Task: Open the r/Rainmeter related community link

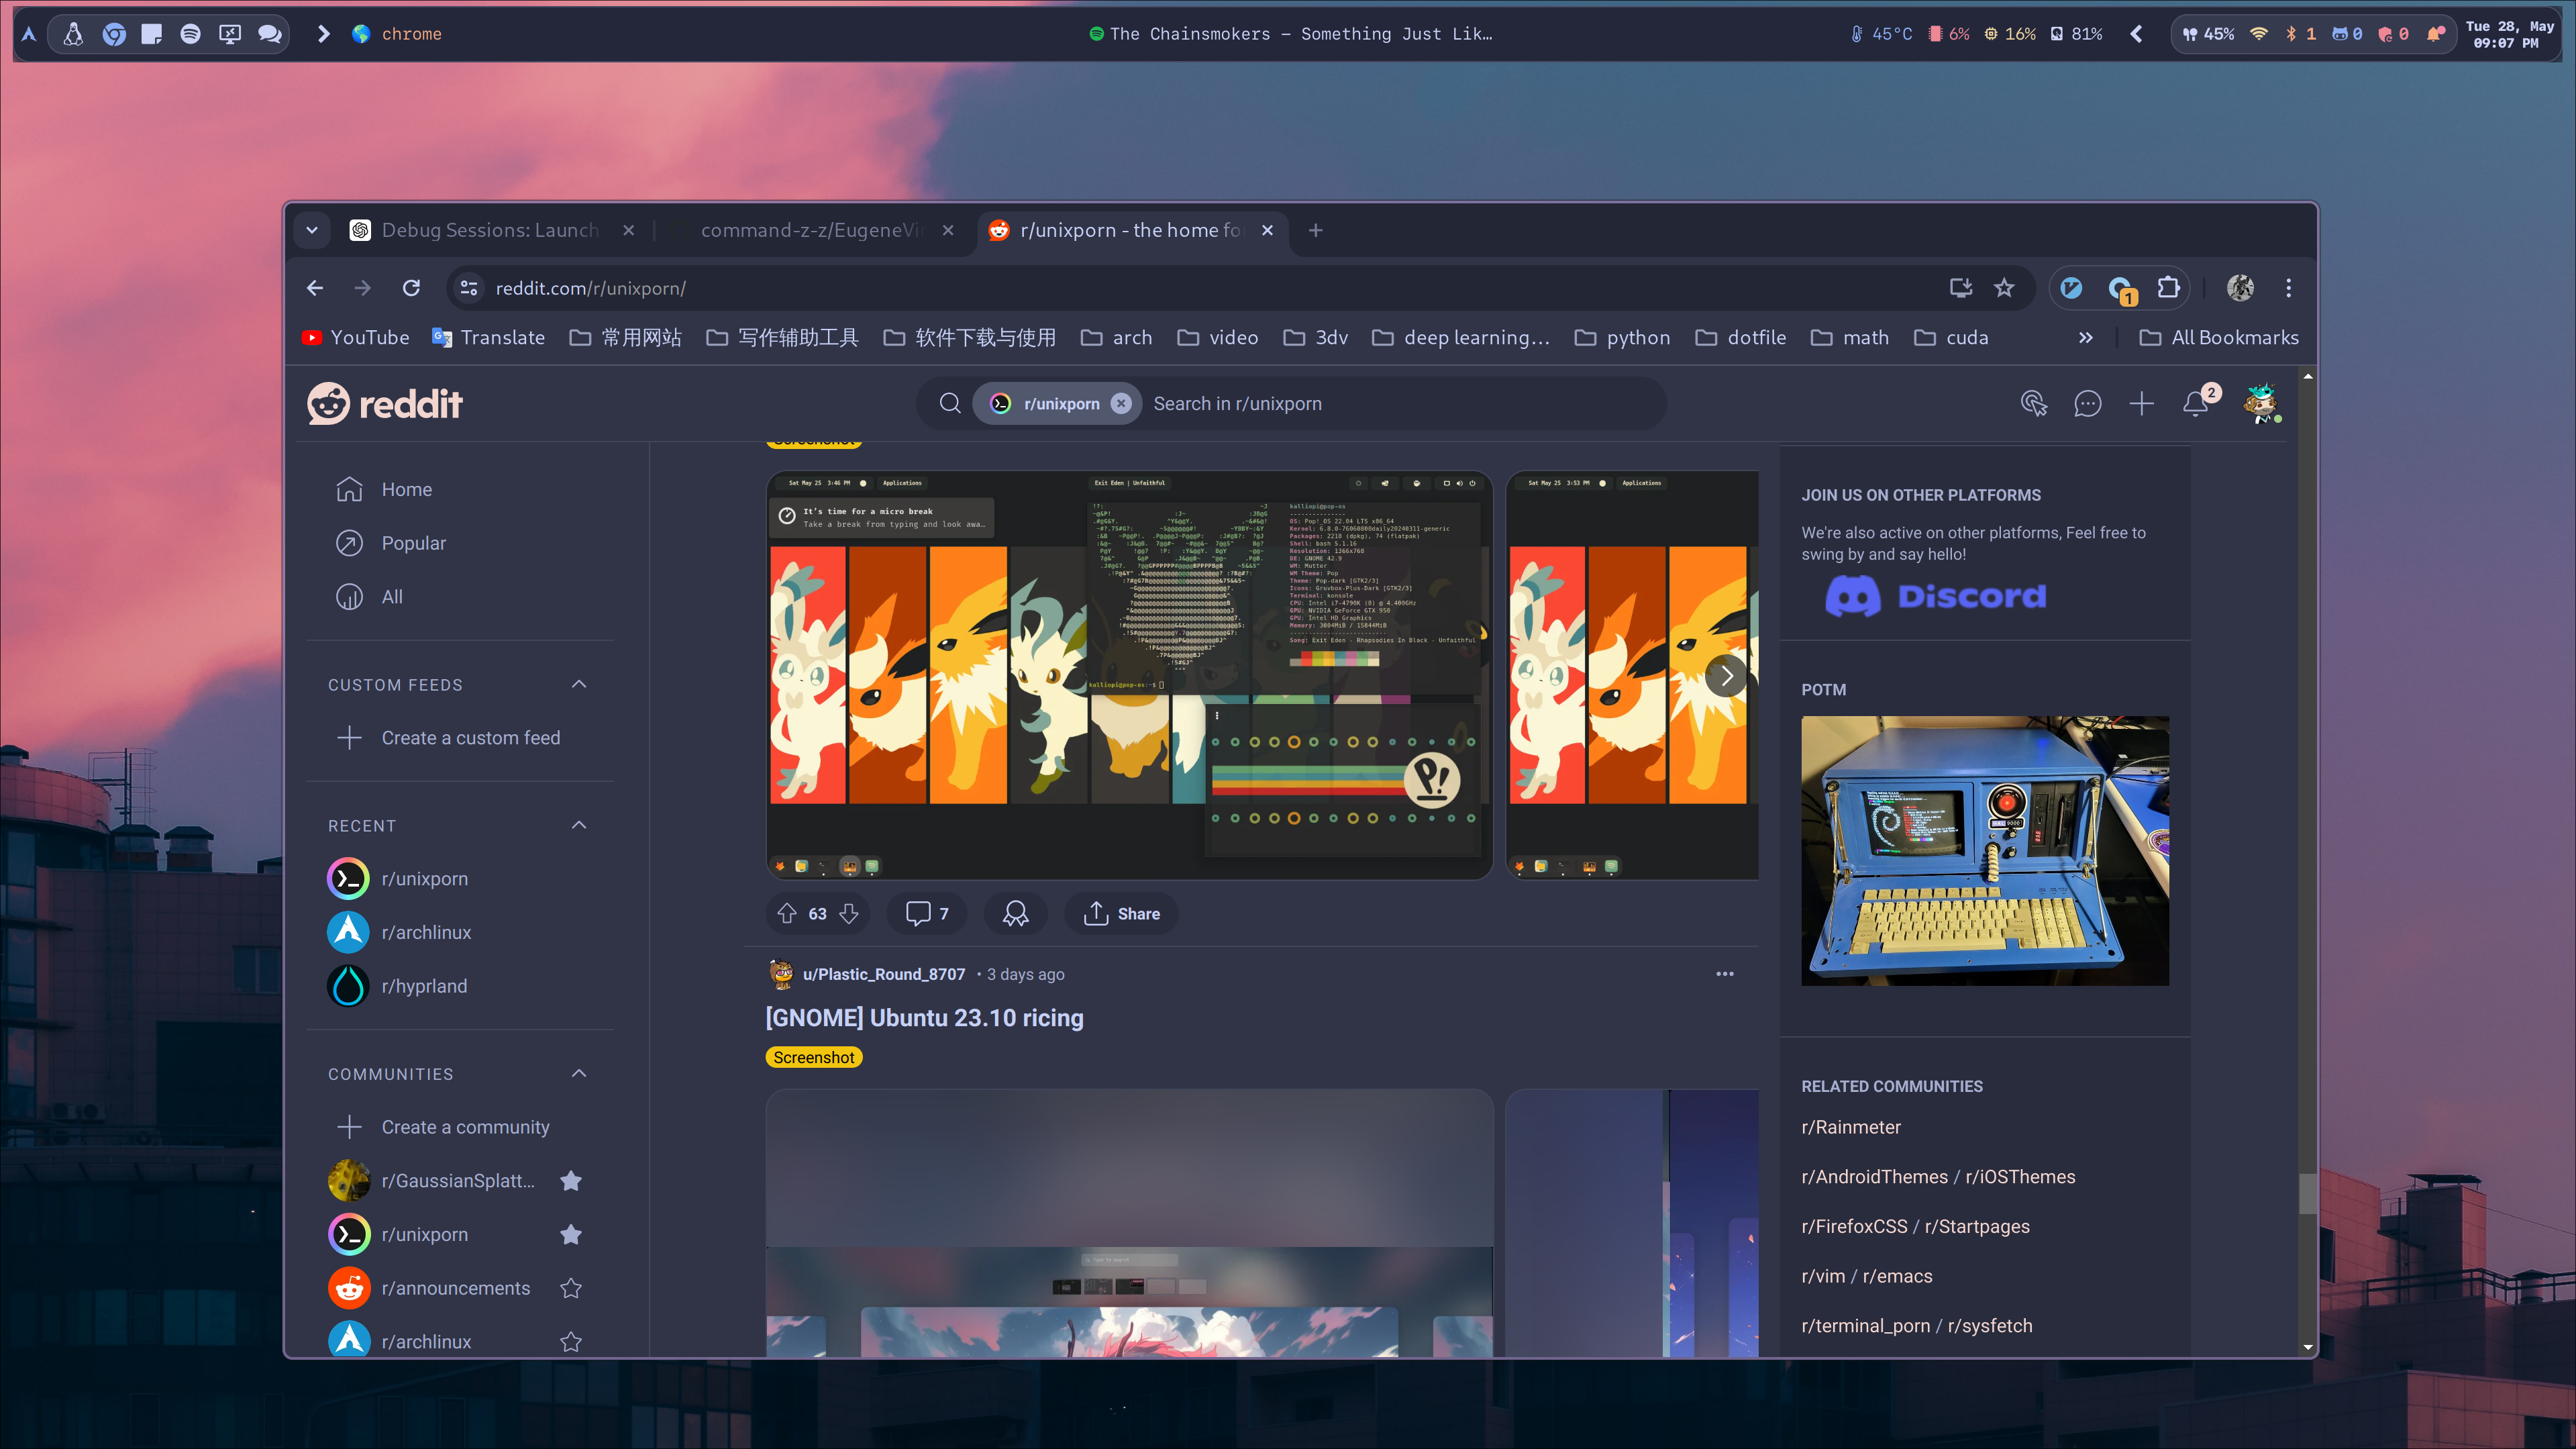Action: tap(1851, 1127)
